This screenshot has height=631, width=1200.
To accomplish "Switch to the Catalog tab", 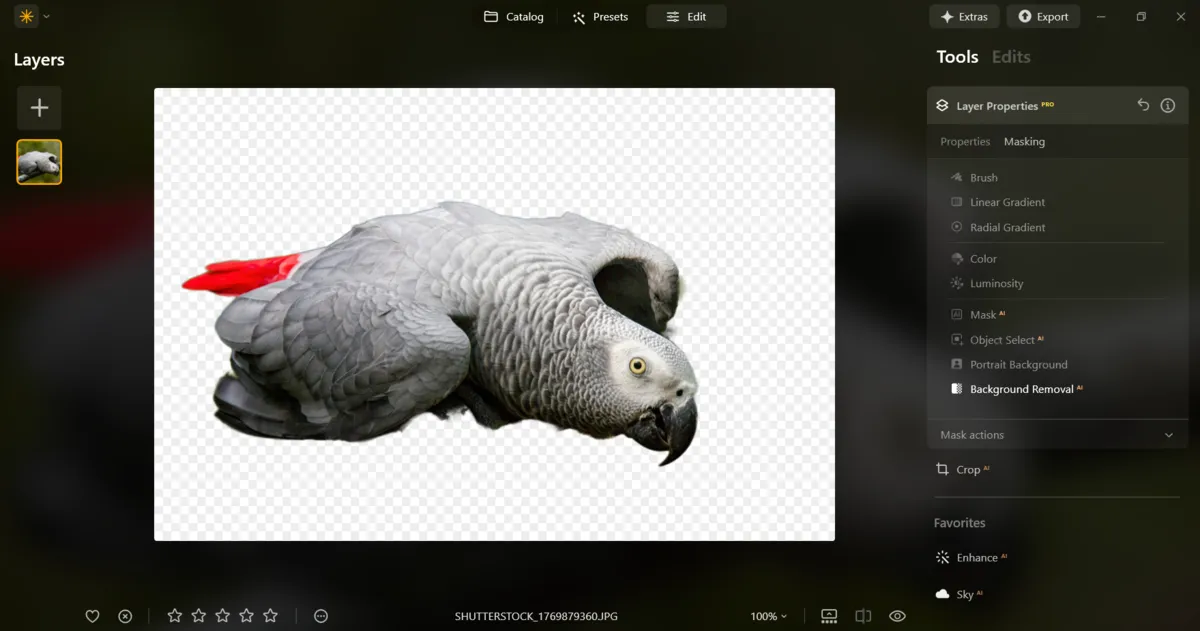I will [514, 17].
